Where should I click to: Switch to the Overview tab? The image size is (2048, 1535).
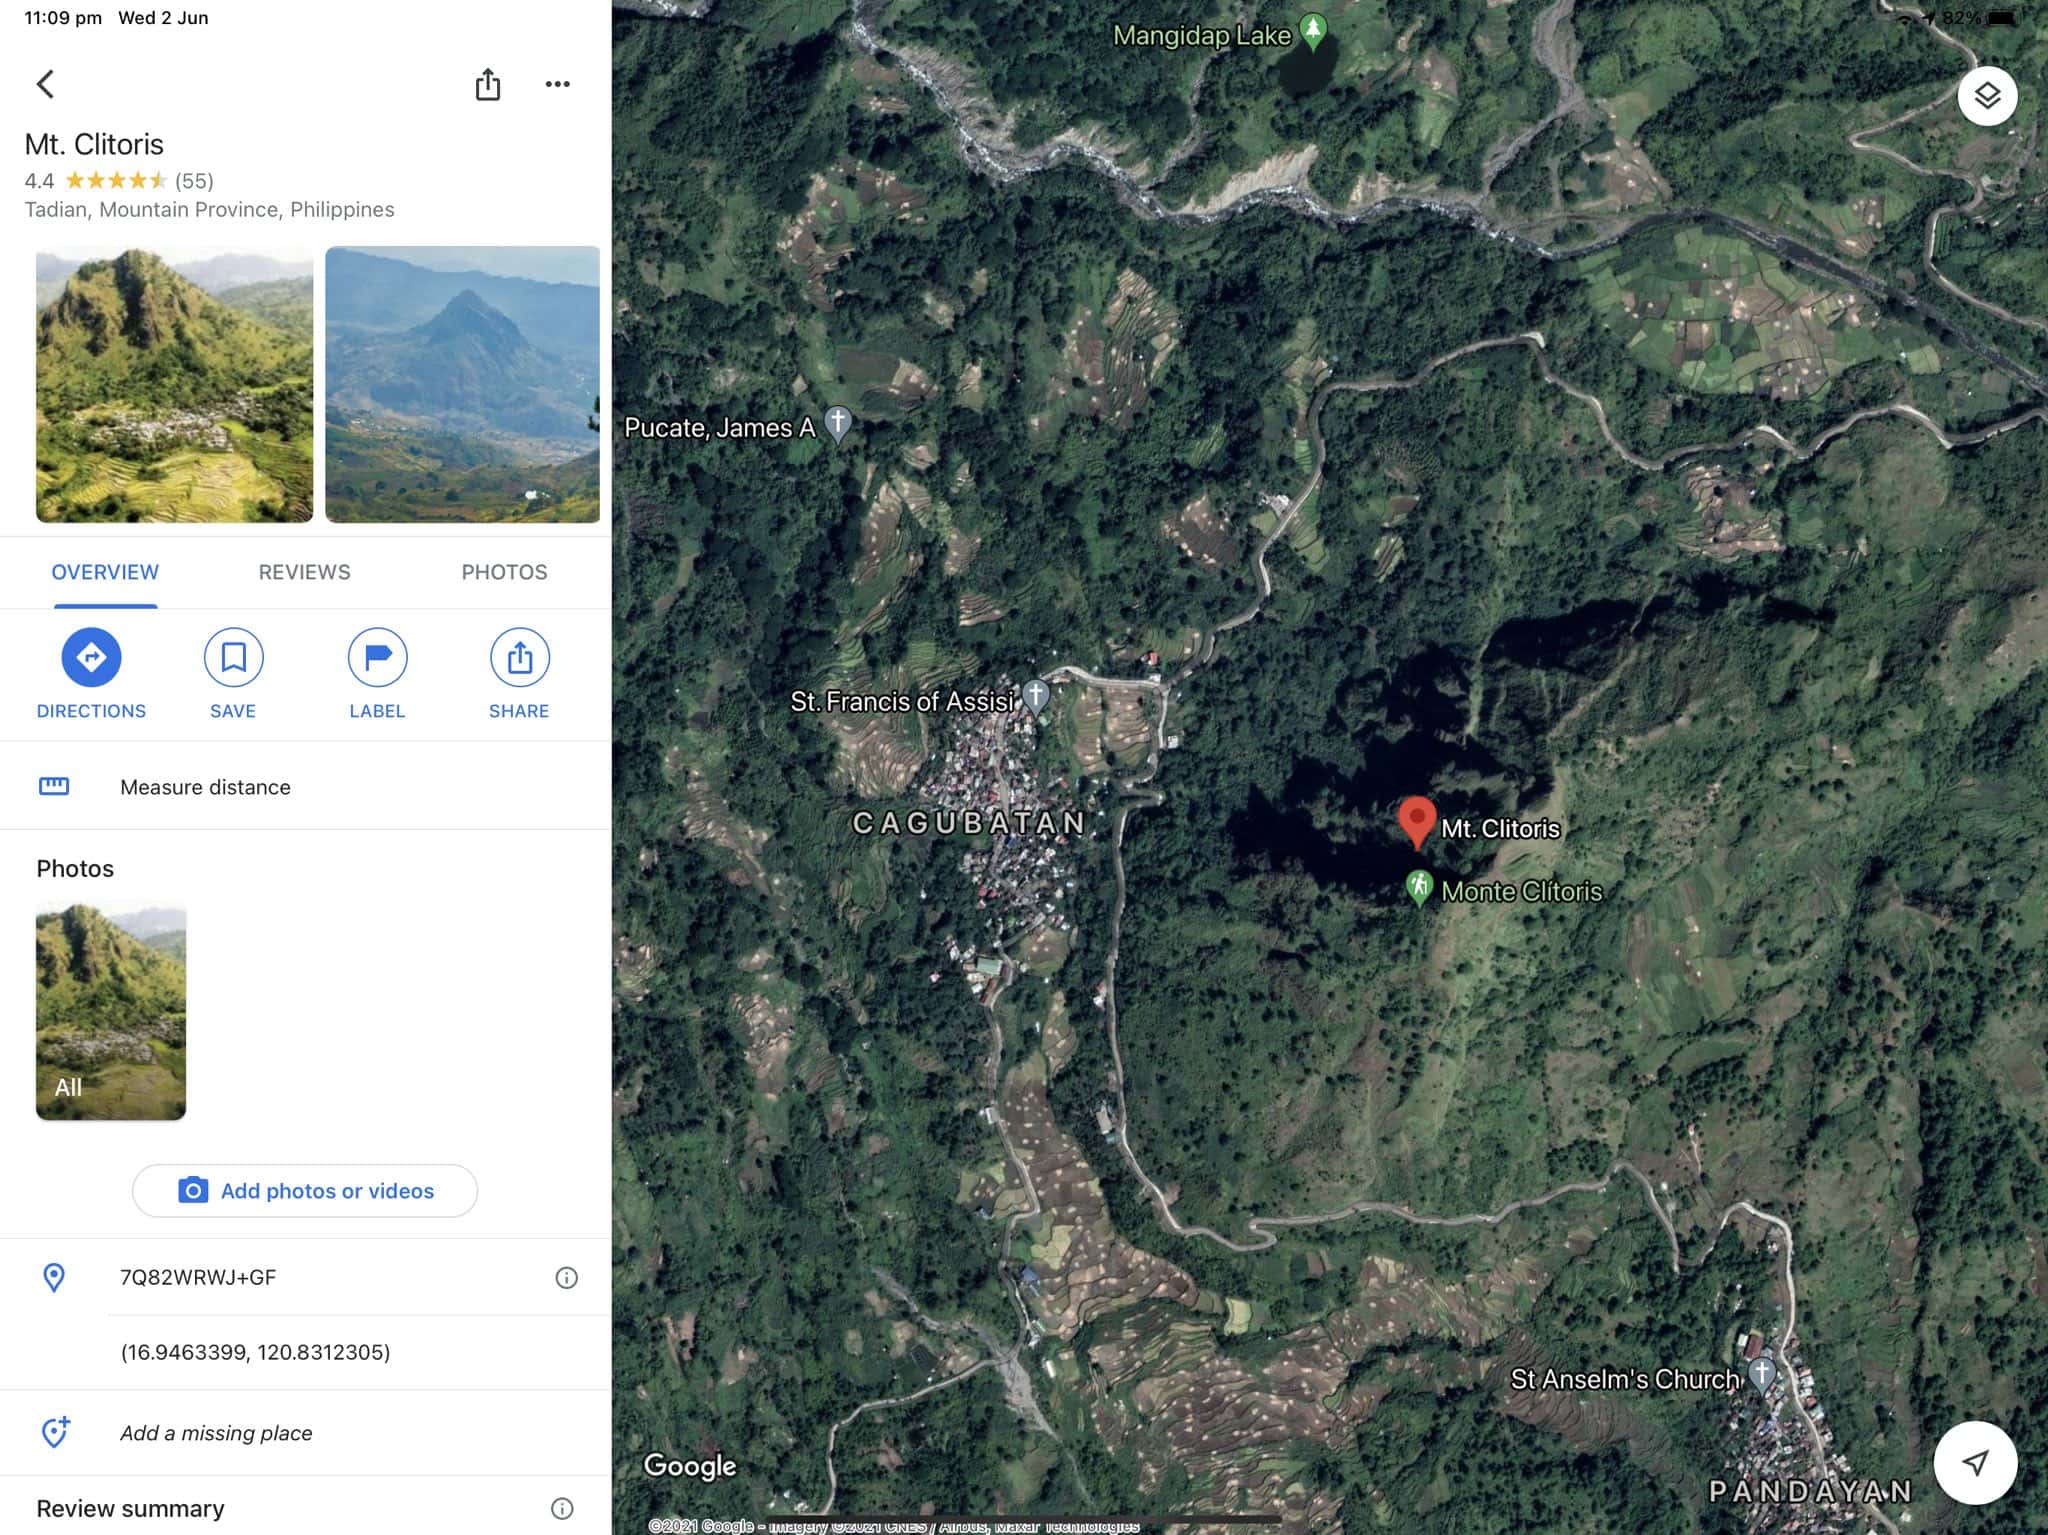coord(105,572)
